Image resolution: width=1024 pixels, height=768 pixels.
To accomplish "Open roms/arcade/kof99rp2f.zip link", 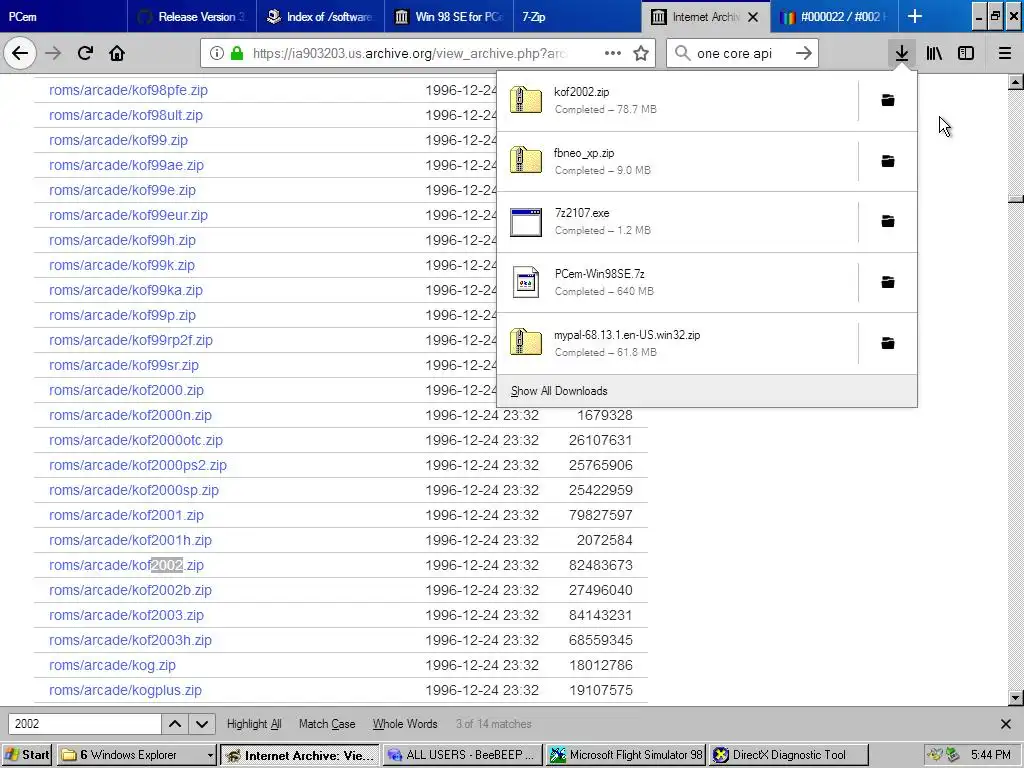I will point(131,340).
